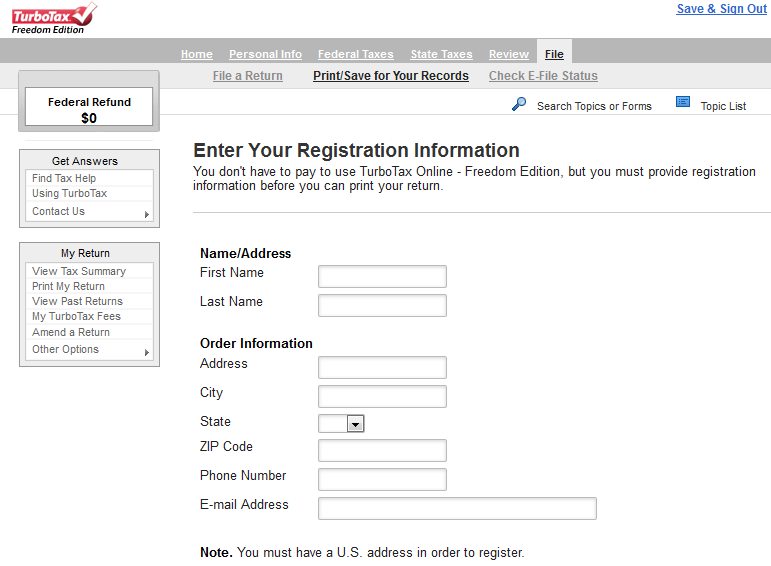Expand the Other Options submenu arrow
Viewport: 771px width, 566px height.
[x=147, y=352]
